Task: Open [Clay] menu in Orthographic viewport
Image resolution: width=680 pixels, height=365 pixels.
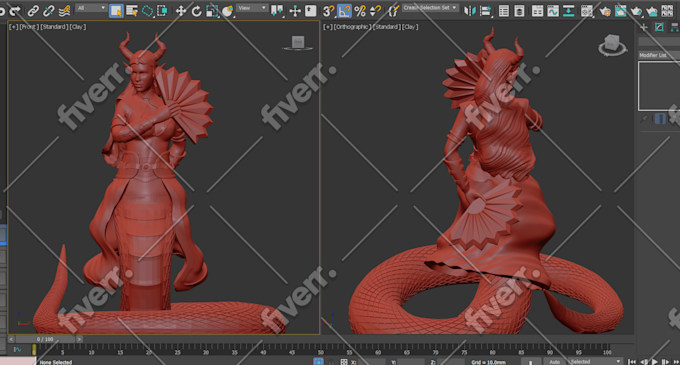Action: (410, 27)
